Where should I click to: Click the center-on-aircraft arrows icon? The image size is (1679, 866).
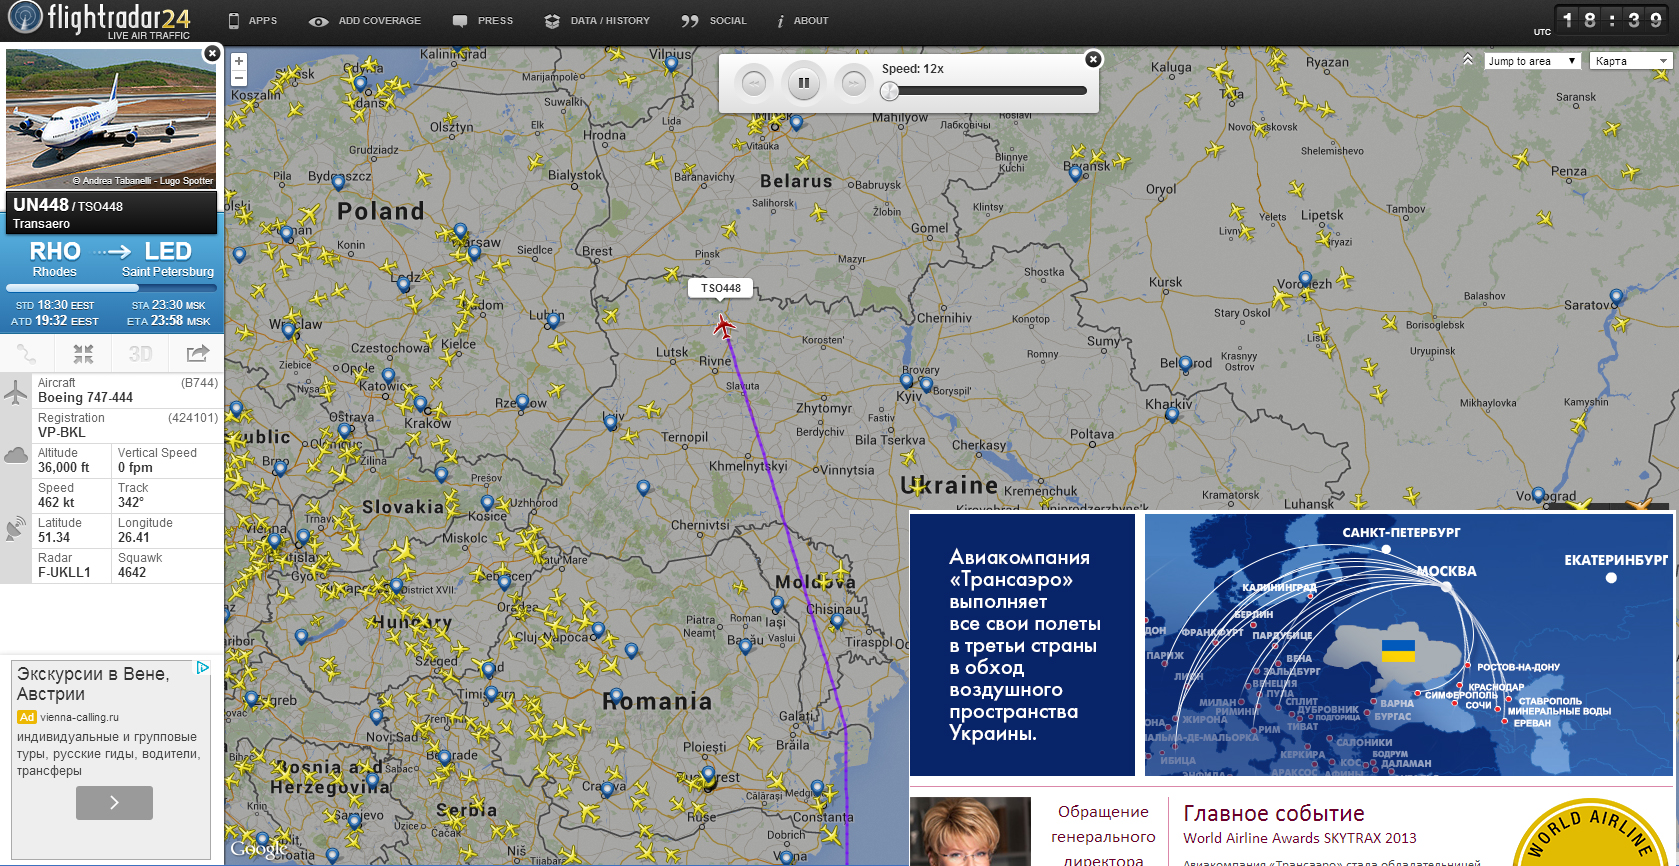pos(83,354)
